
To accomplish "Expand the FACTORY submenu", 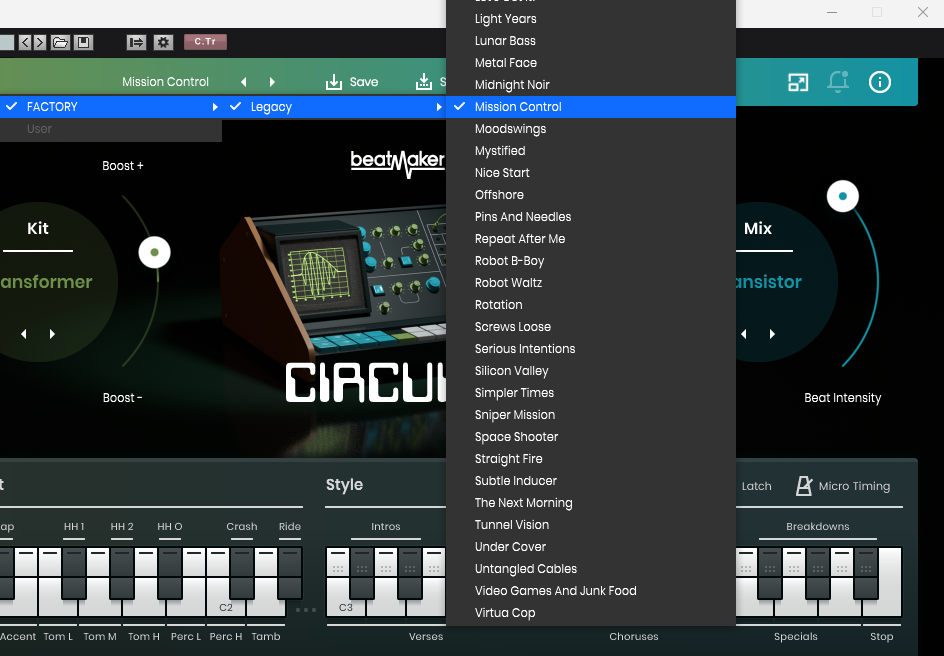I will tap(111, 107).
